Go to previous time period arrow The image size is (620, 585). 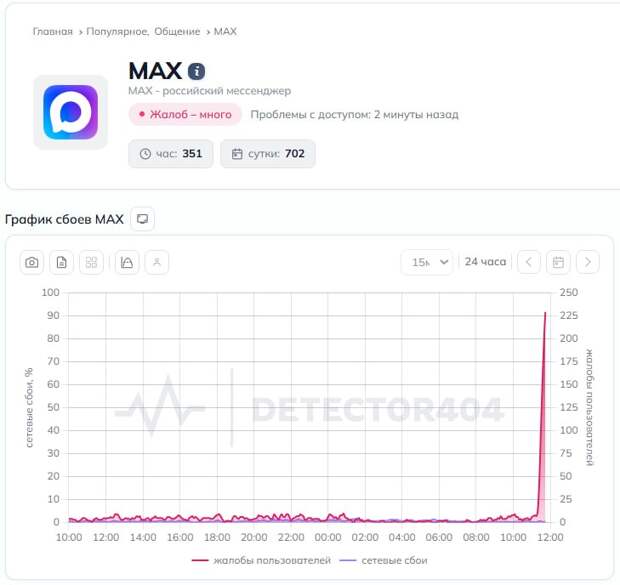[x=529, y=262]
